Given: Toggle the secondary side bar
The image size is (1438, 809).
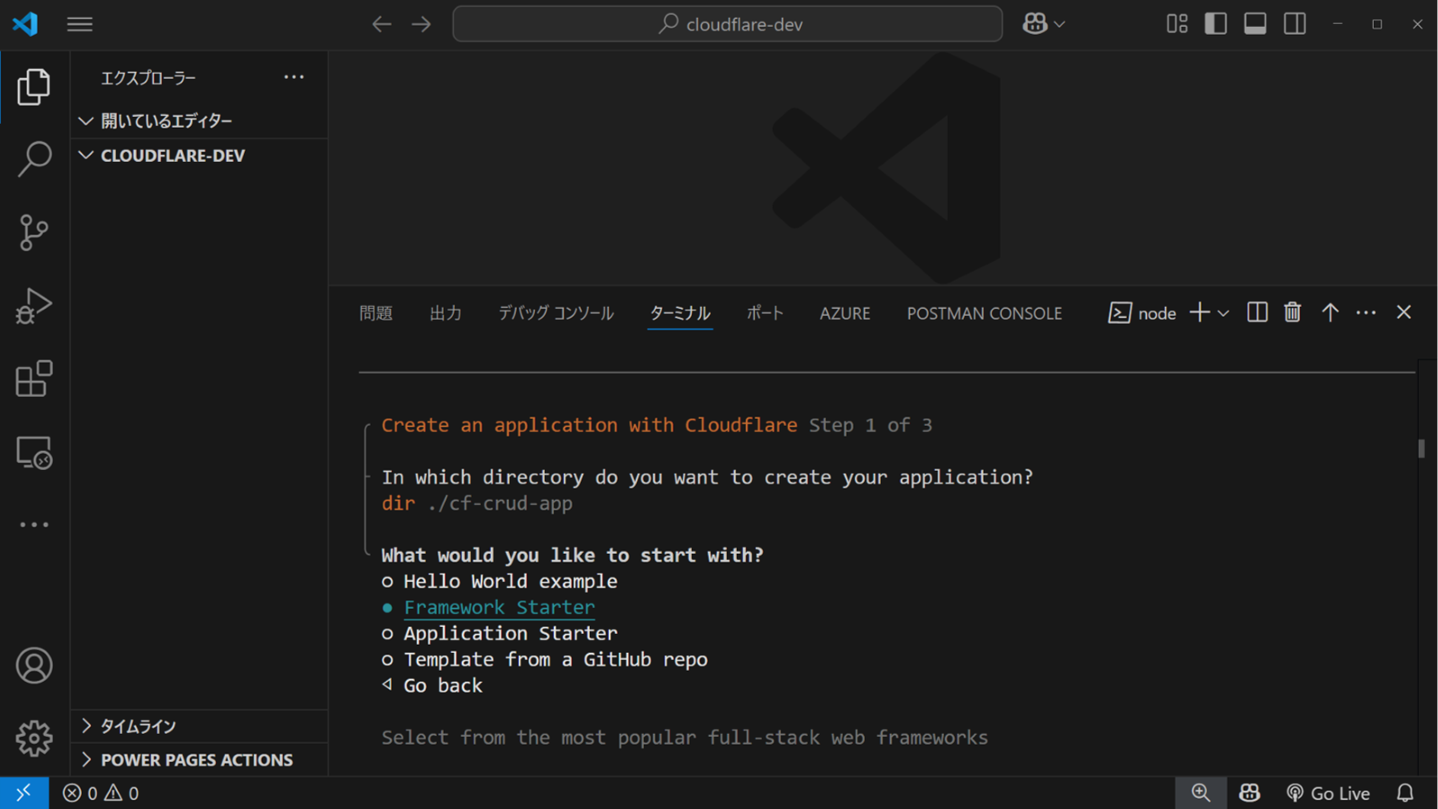Looking at the screenshot, I should (1295, 24).
